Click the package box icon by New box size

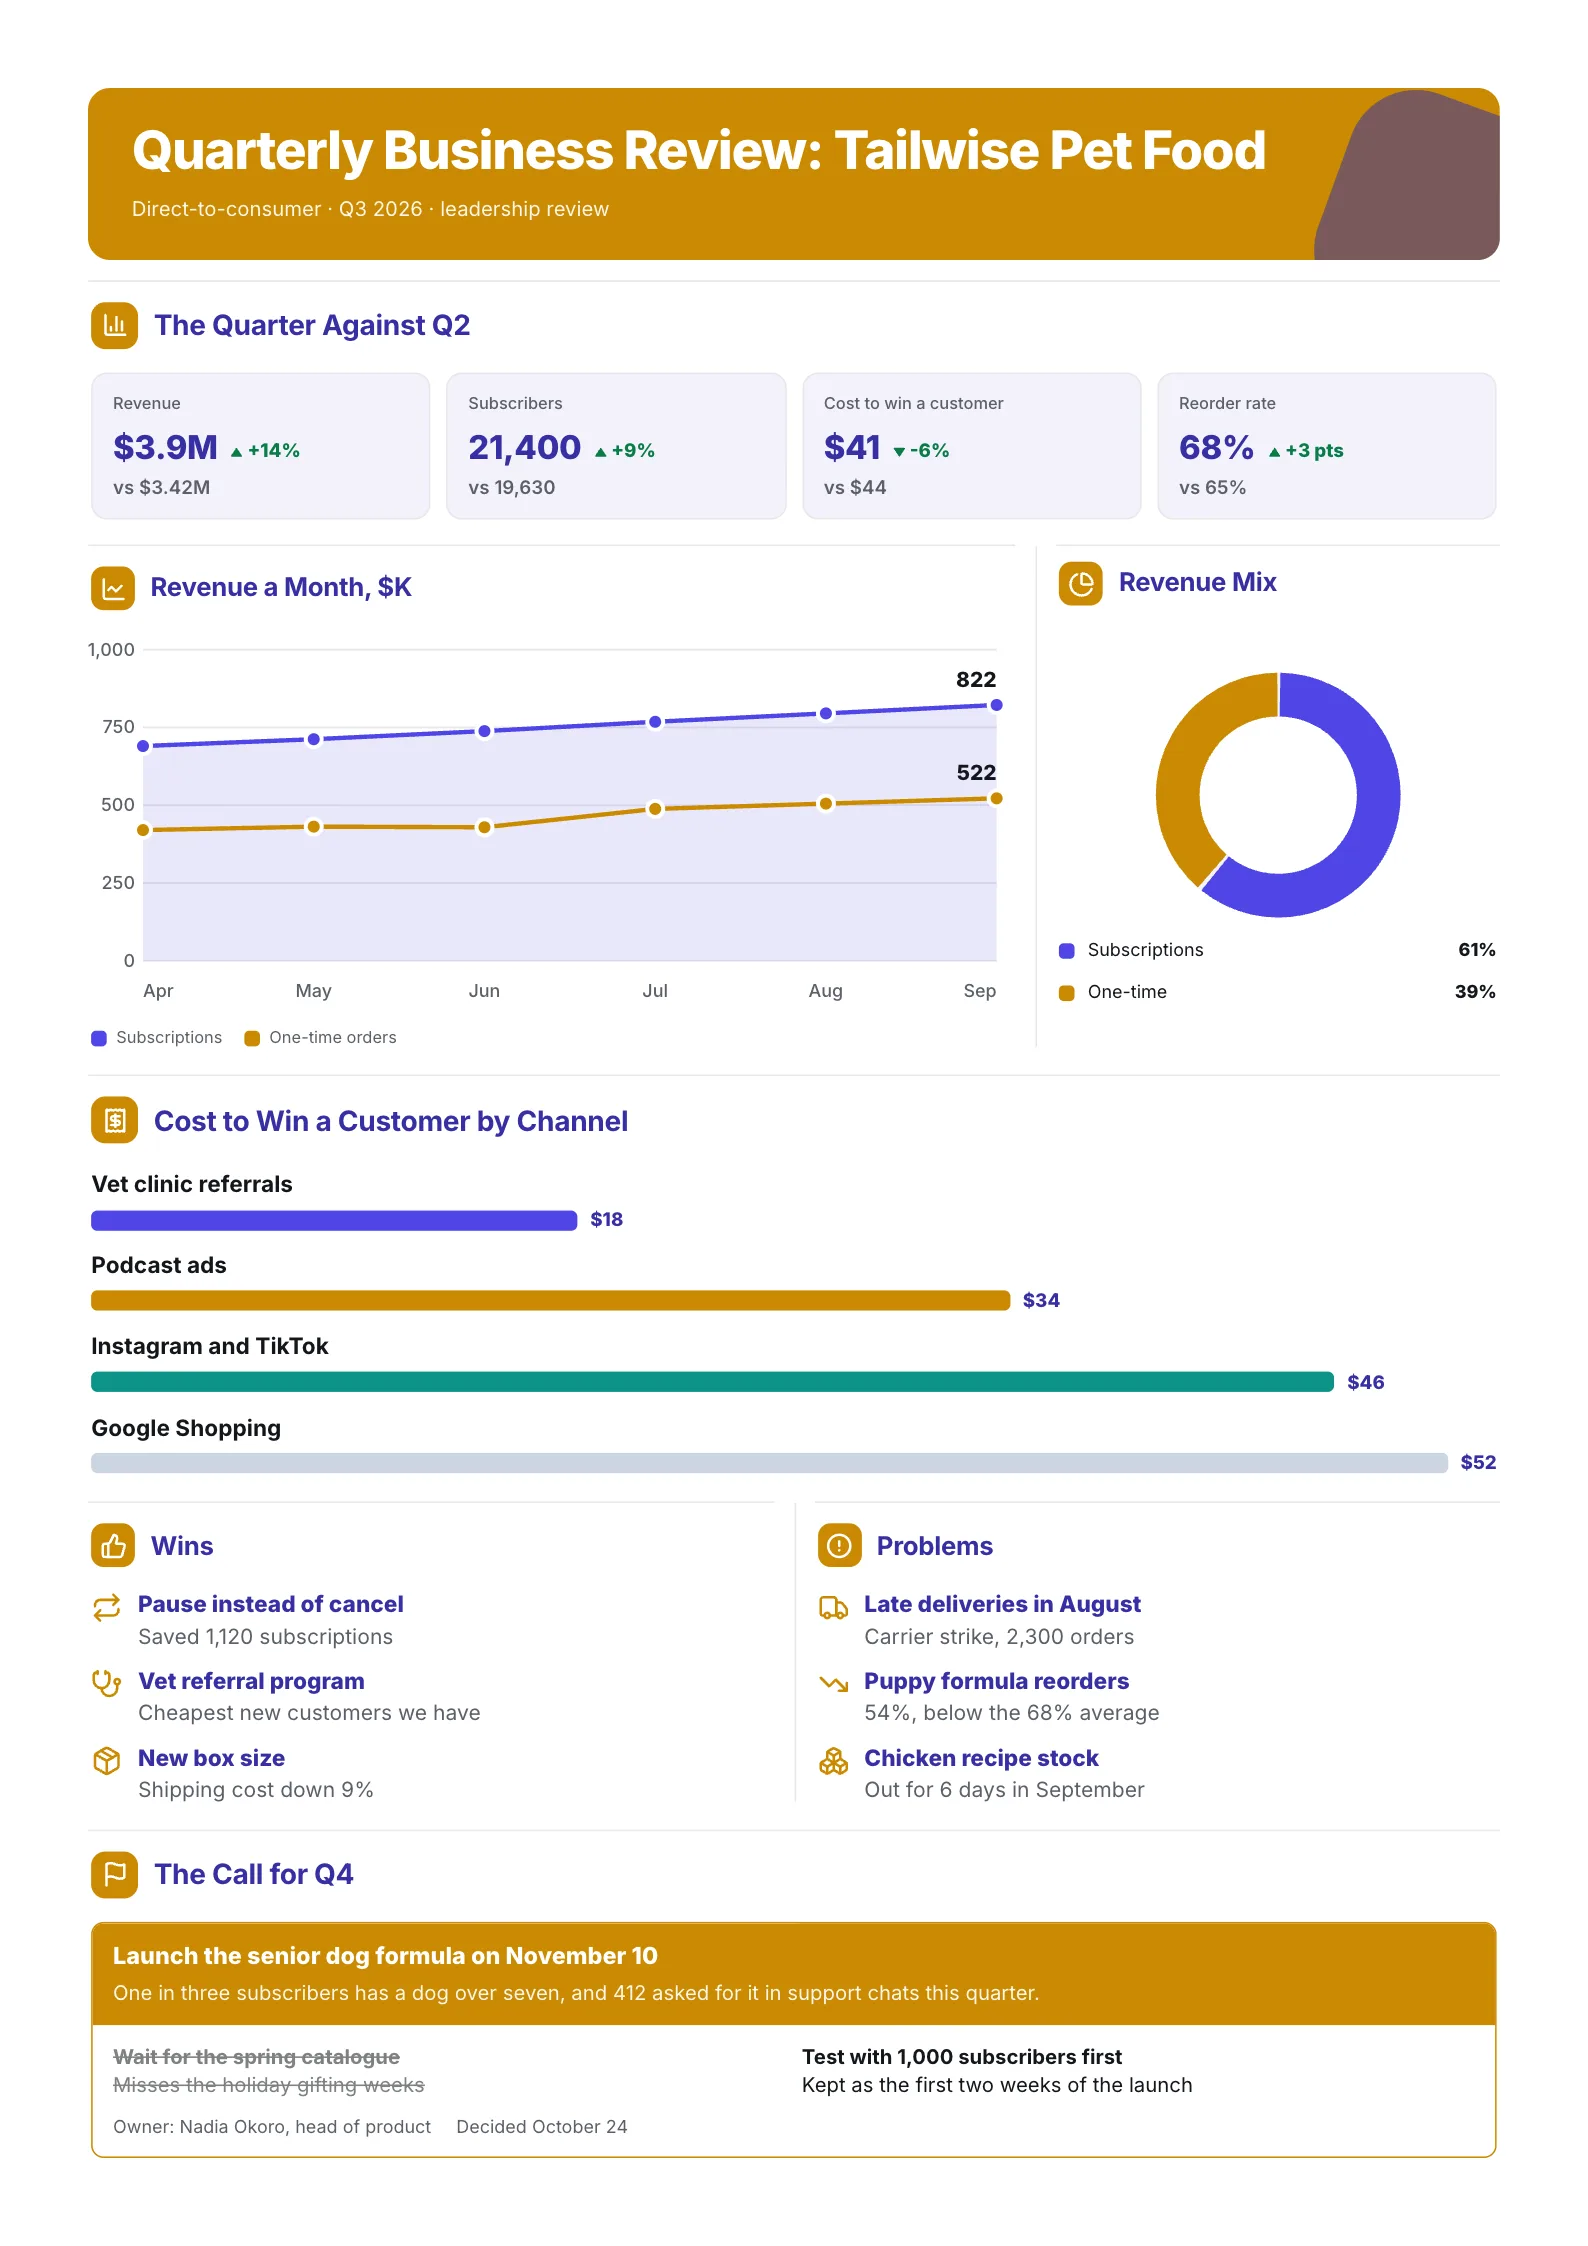(106, 1761)
